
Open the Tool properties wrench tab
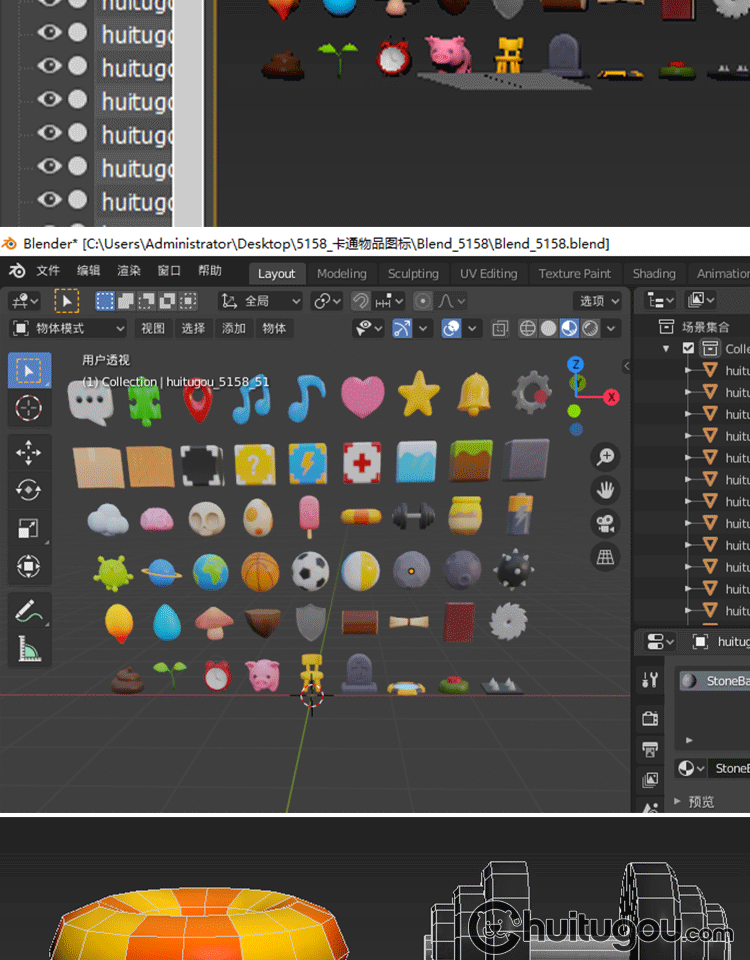[x=650, y=681]
